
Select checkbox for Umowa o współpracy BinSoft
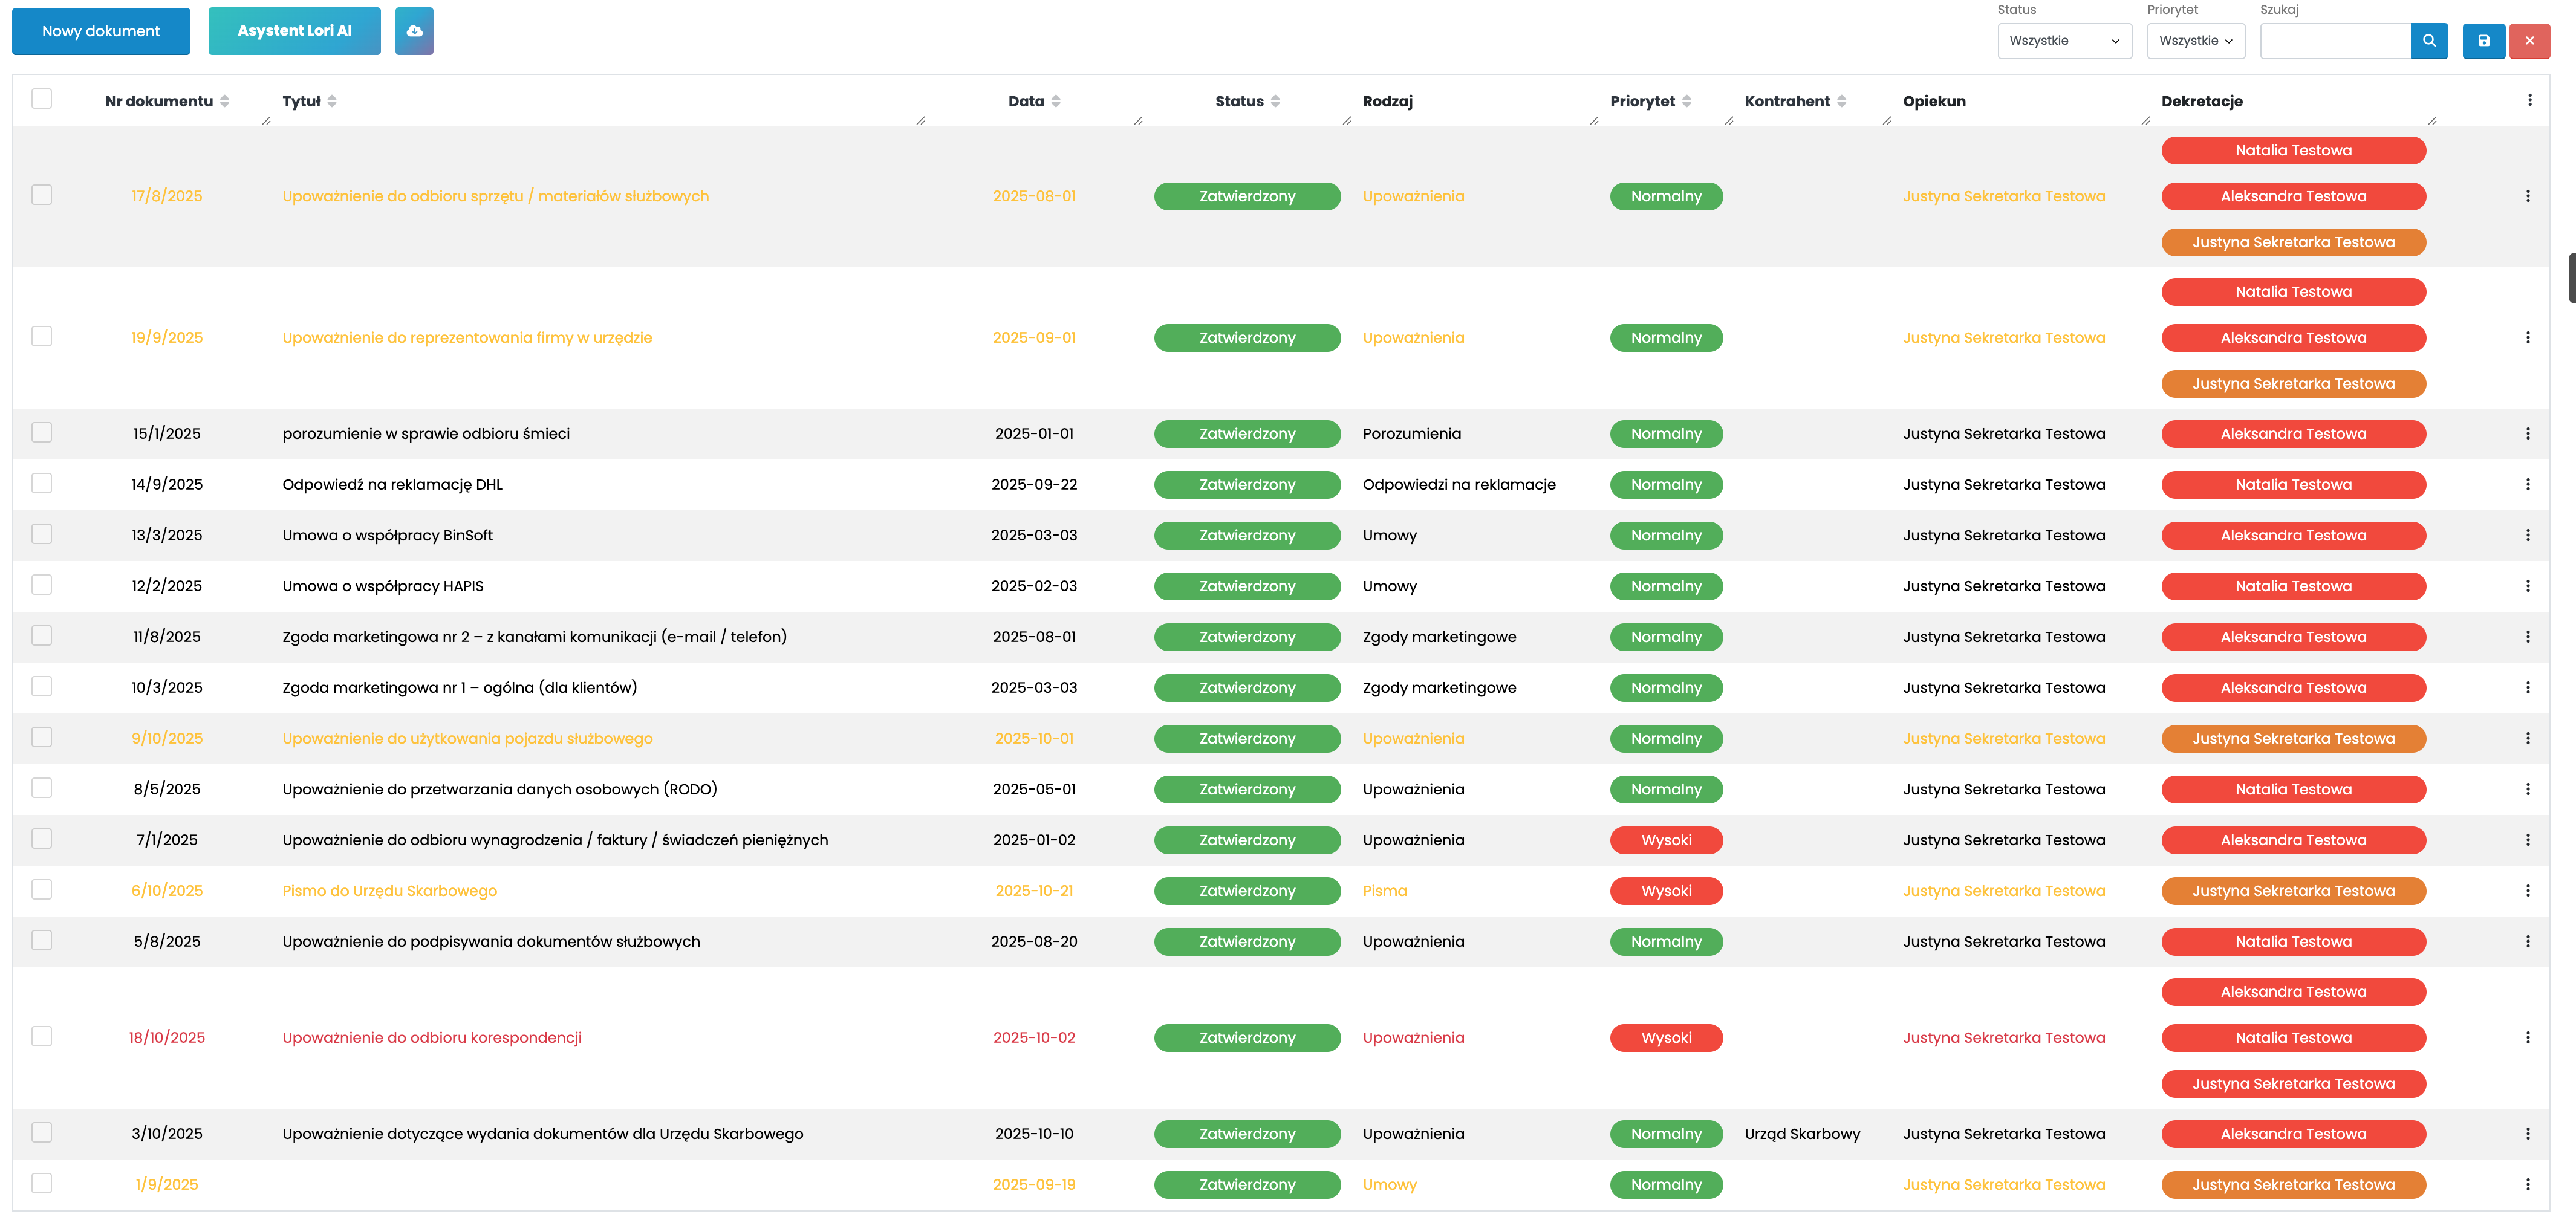[x=41, y=535]
